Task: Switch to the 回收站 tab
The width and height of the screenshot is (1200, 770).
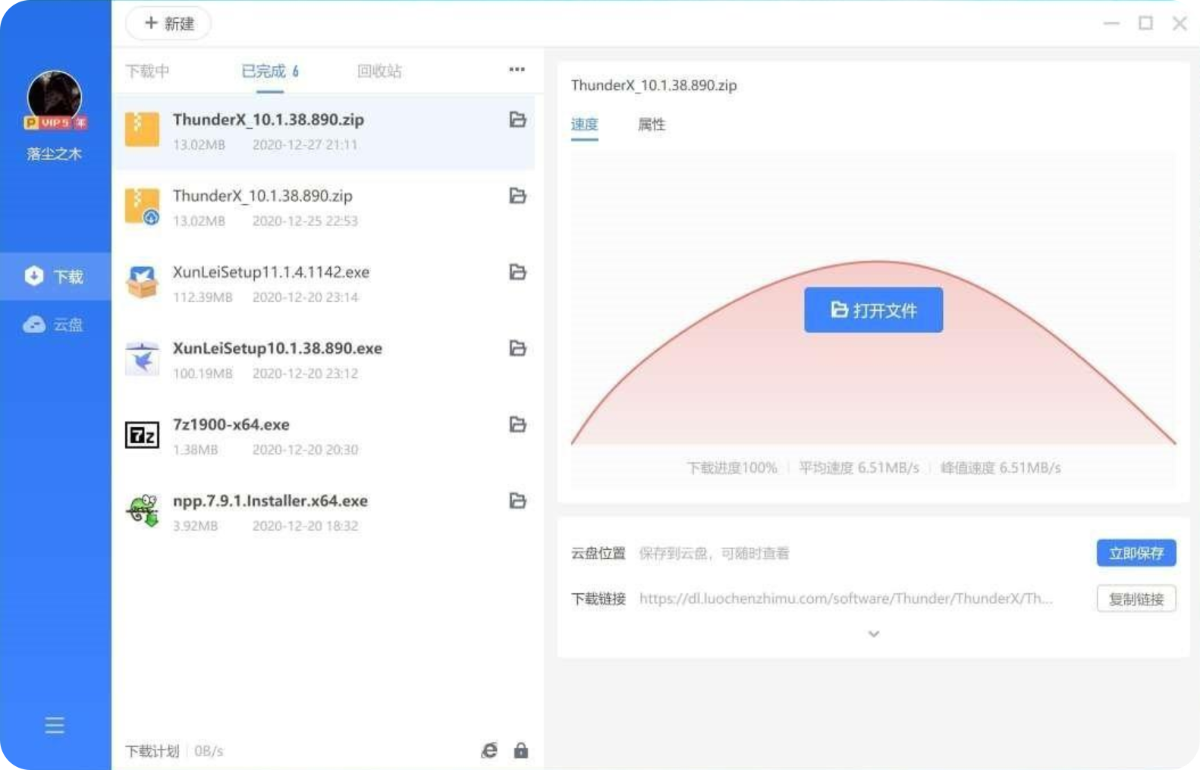Action: coord(379,71)
